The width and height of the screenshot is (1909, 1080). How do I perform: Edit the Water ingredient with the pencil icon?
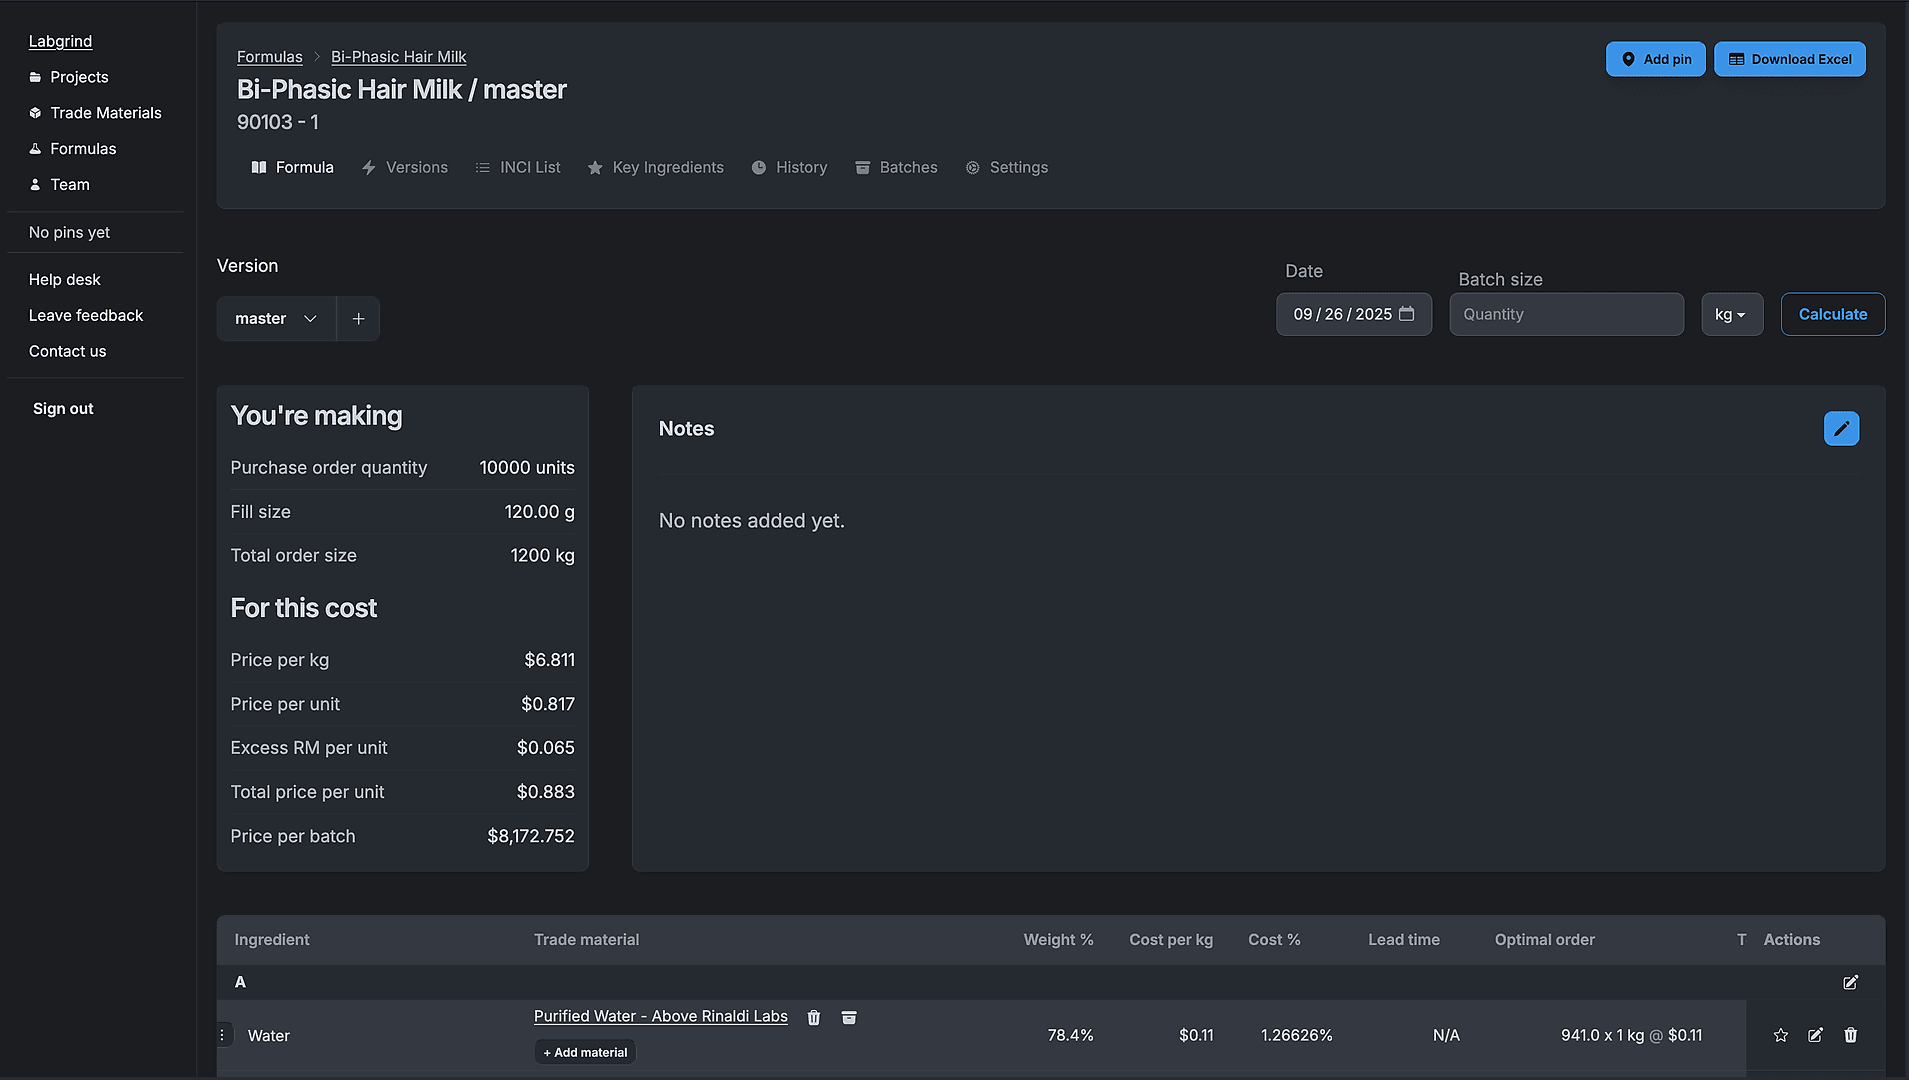(1815, 1035)
